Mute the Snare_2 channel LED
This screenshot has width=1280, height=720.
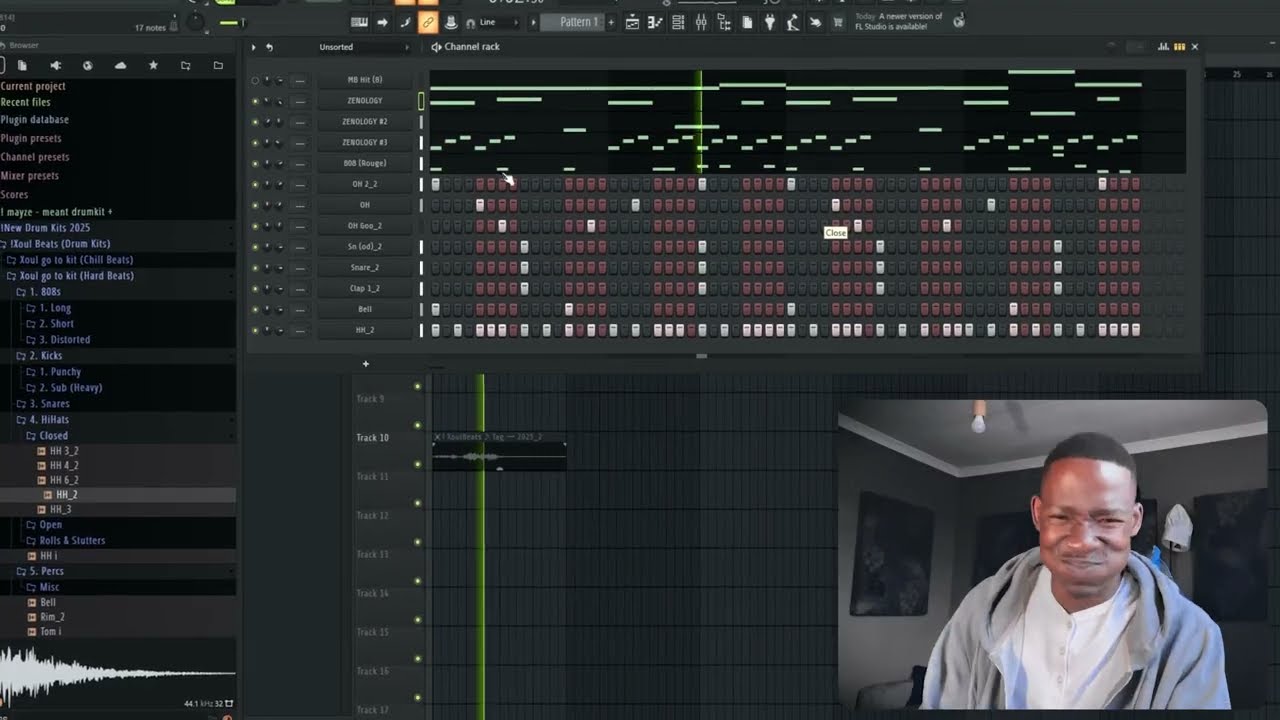(255, 268)
